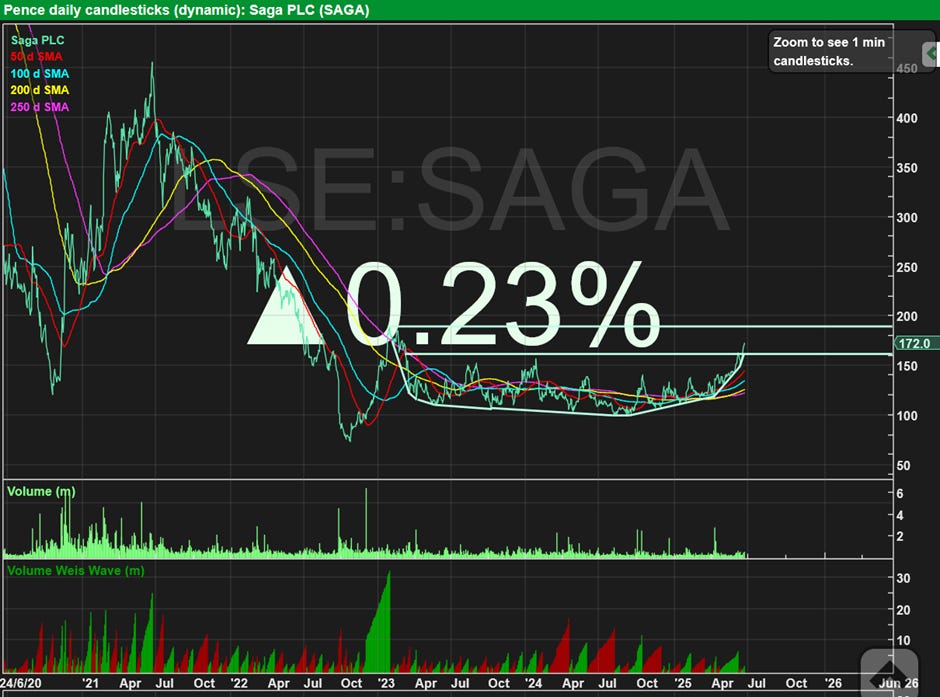
Task: Click the 300 price axis label
Action: point(906,218)
